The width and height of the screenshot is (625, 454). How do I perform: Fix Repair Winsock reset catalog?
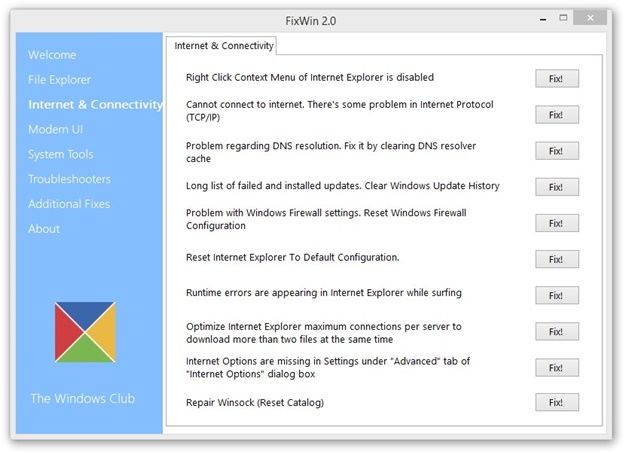557,402
